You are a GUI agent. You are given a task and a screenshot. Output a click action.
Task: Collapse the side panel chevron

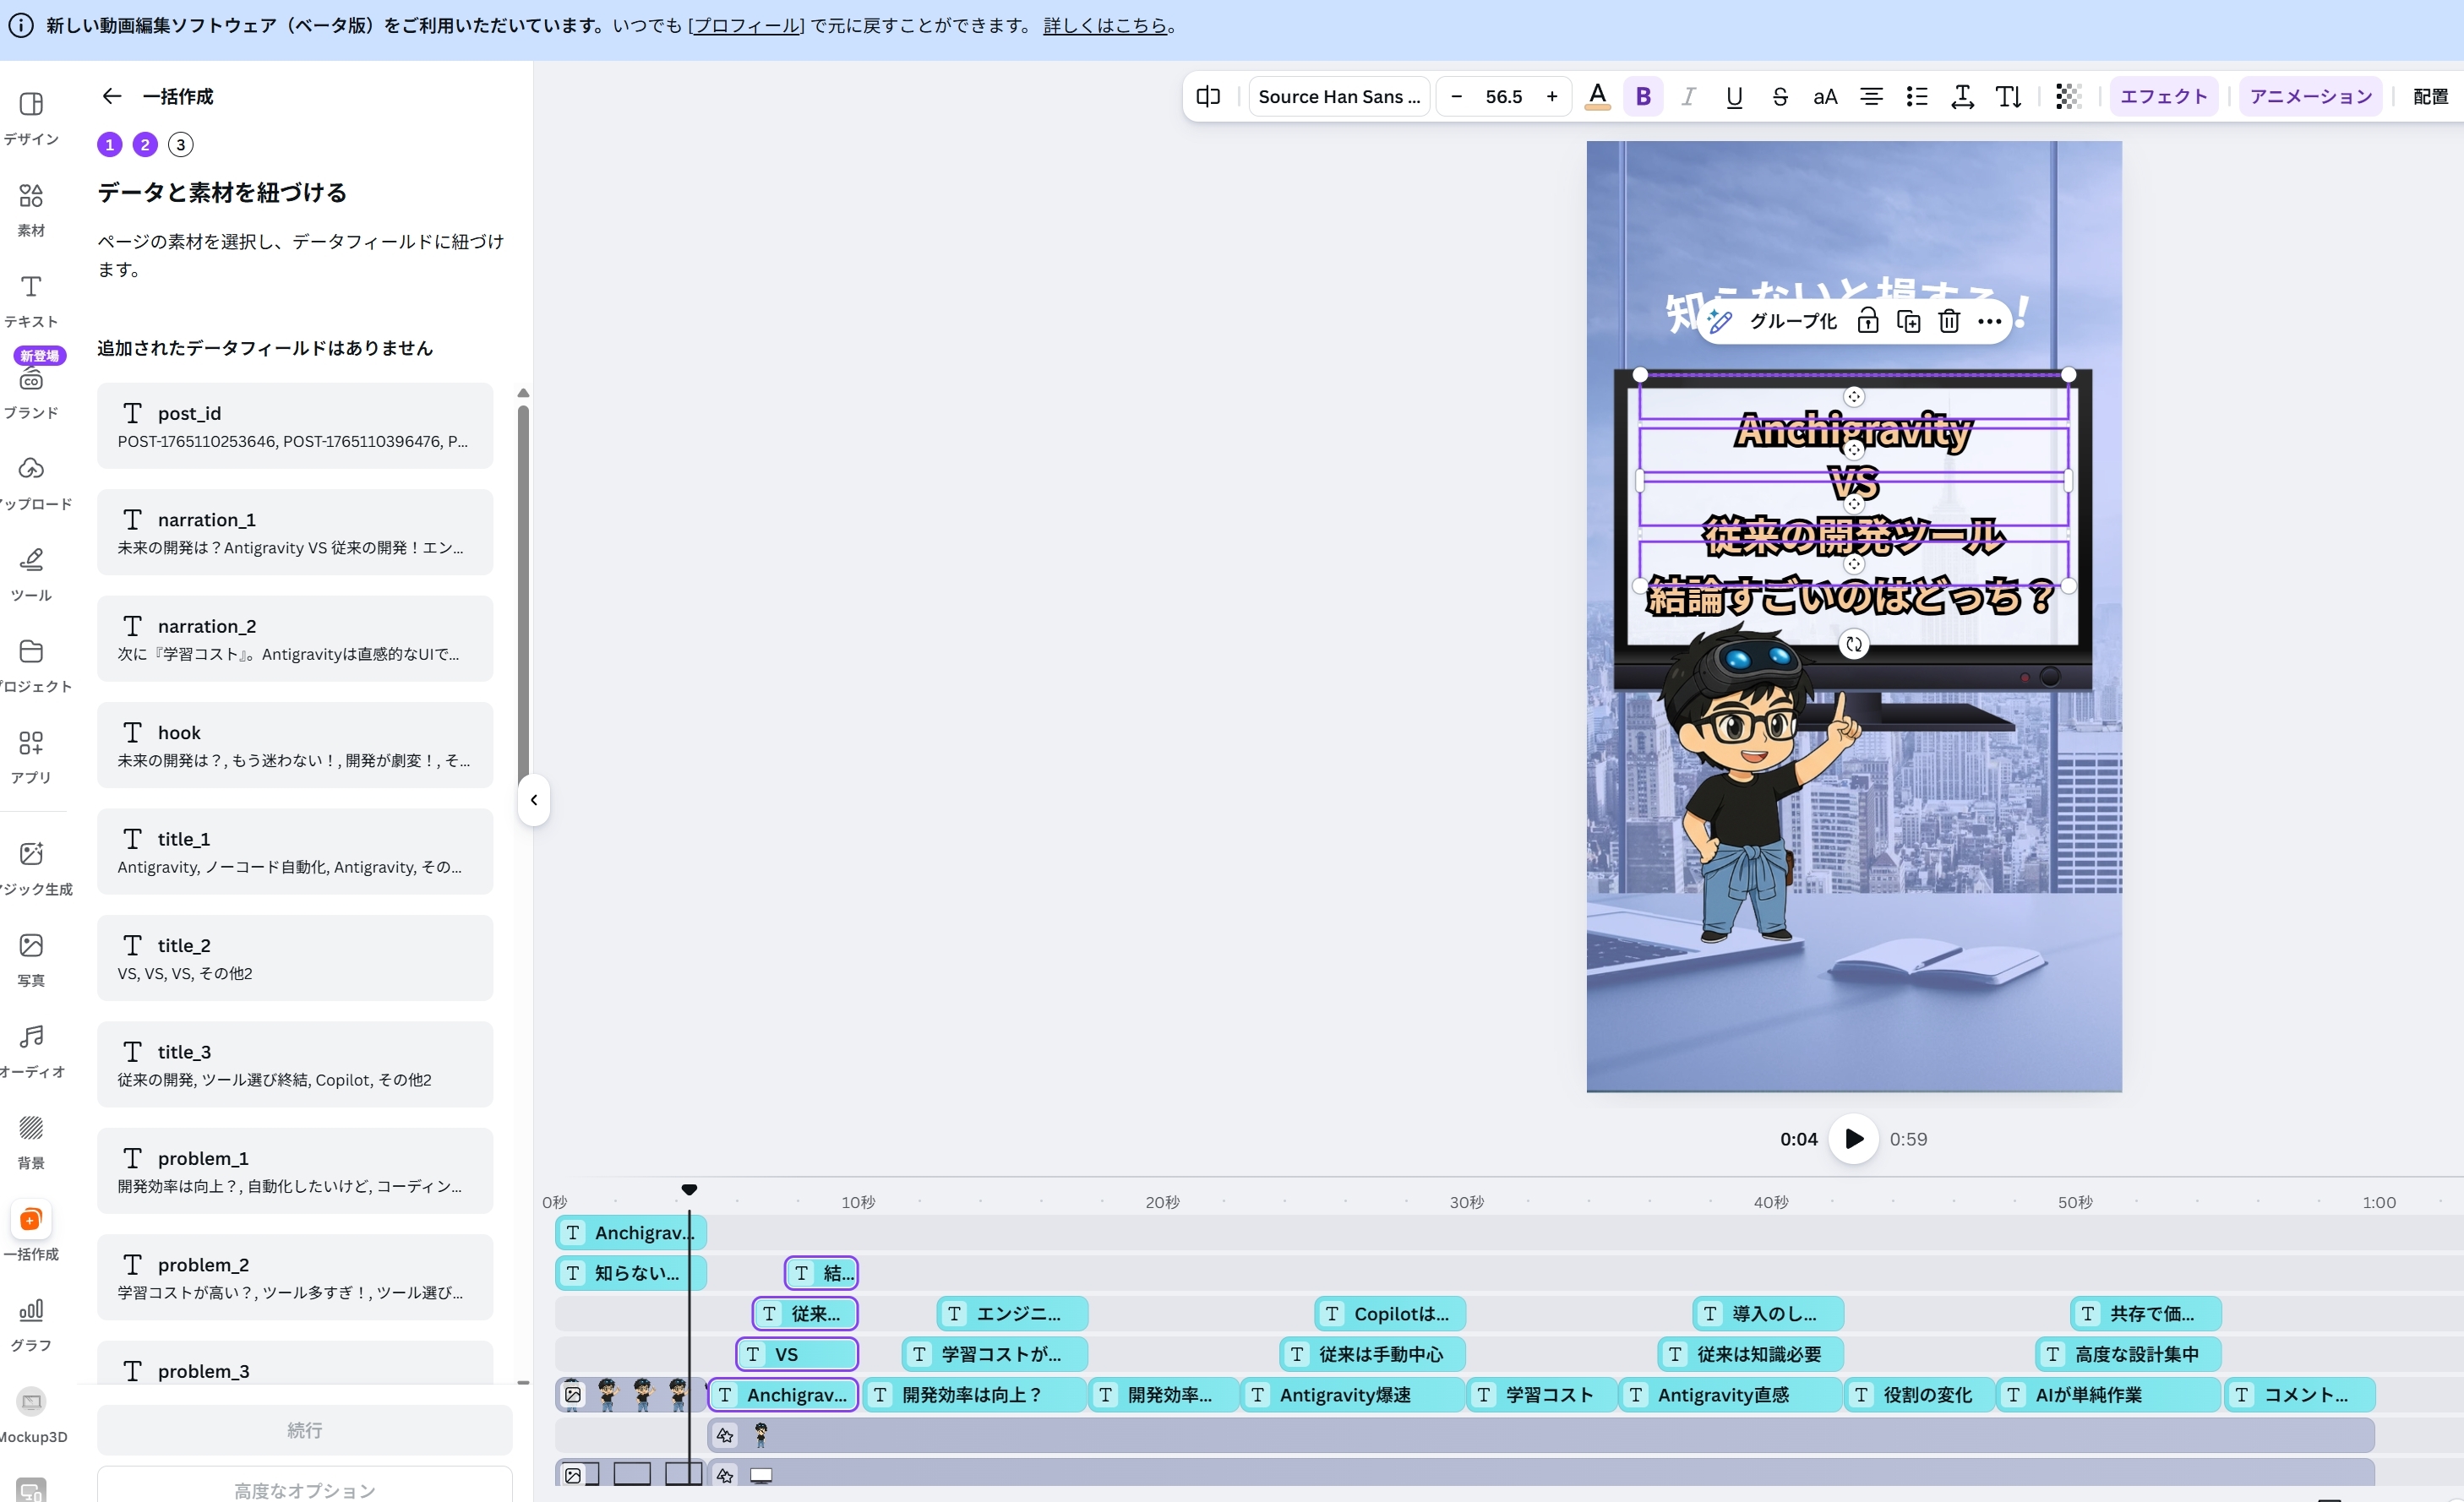pyautogui.click(x=534, y=800)
